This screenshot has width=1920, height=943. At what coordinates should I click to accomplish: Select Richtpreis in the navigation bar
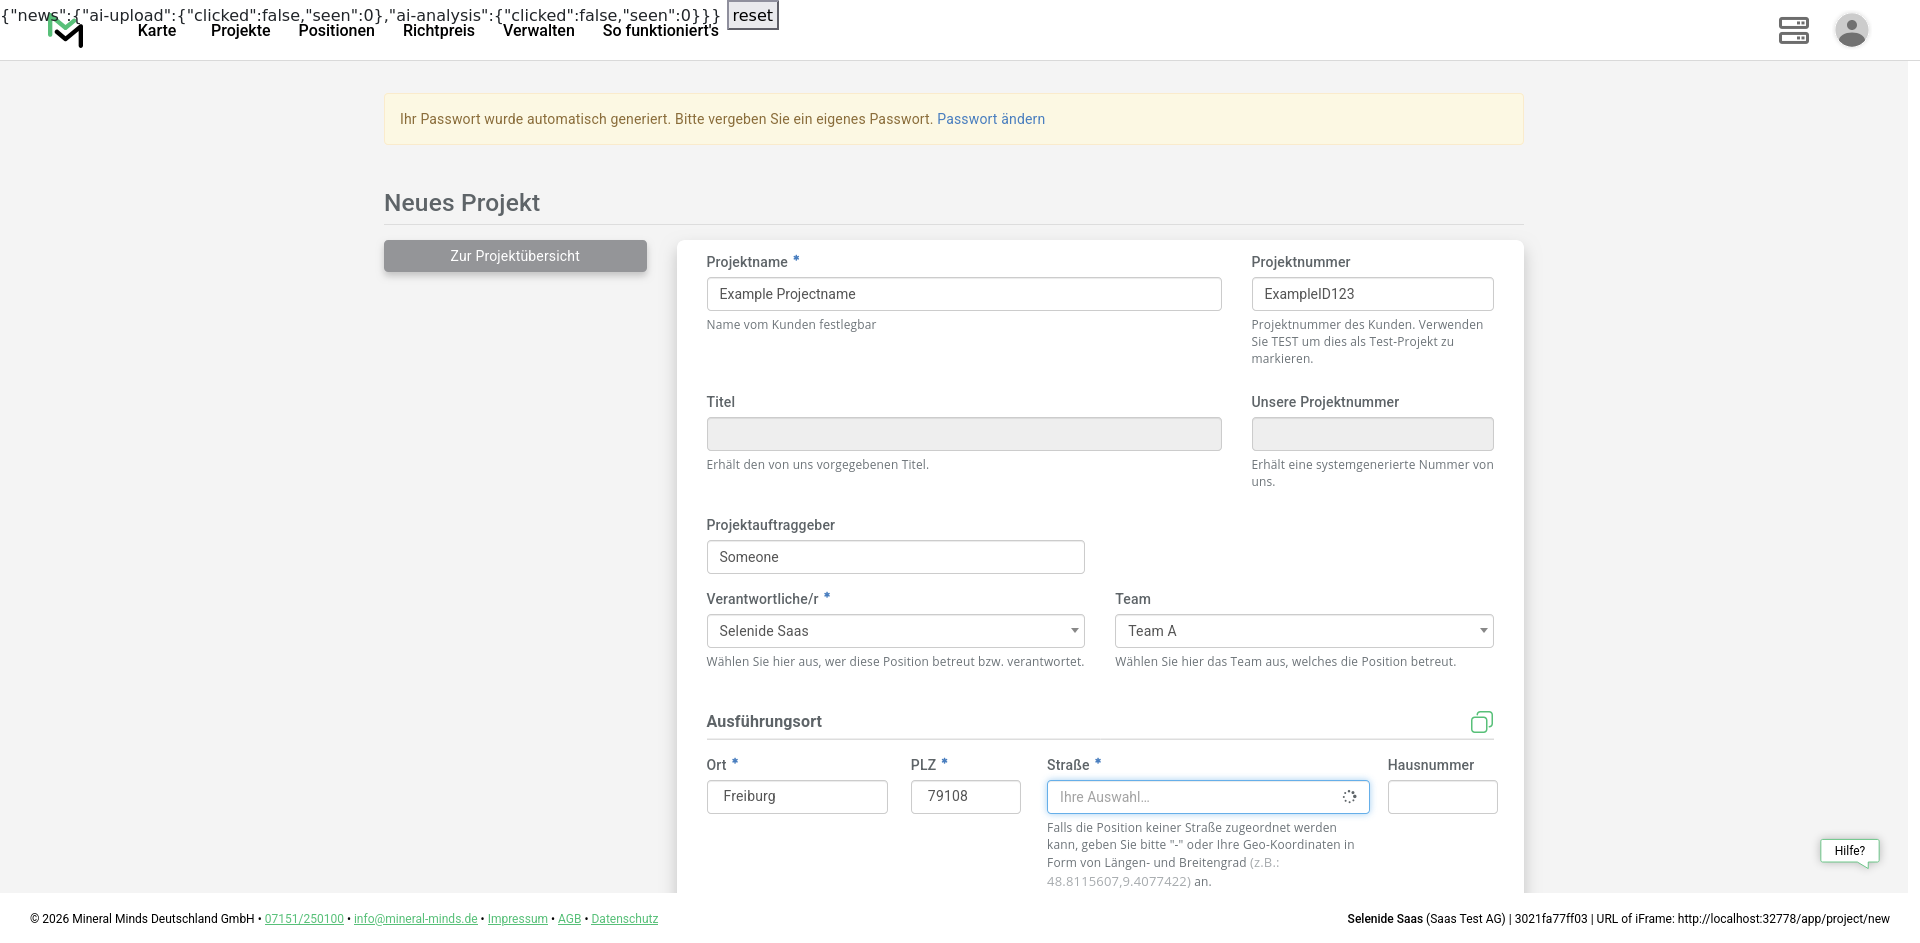pos(438,31)
